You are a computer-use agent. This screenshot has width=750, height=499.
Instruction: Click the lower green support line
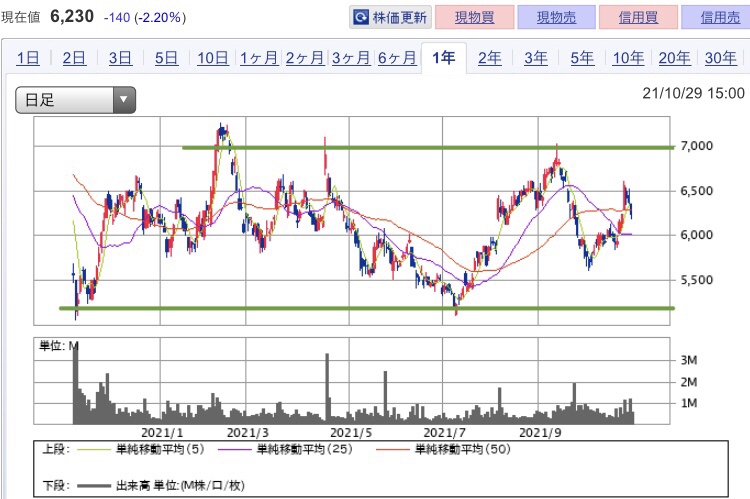367,309
